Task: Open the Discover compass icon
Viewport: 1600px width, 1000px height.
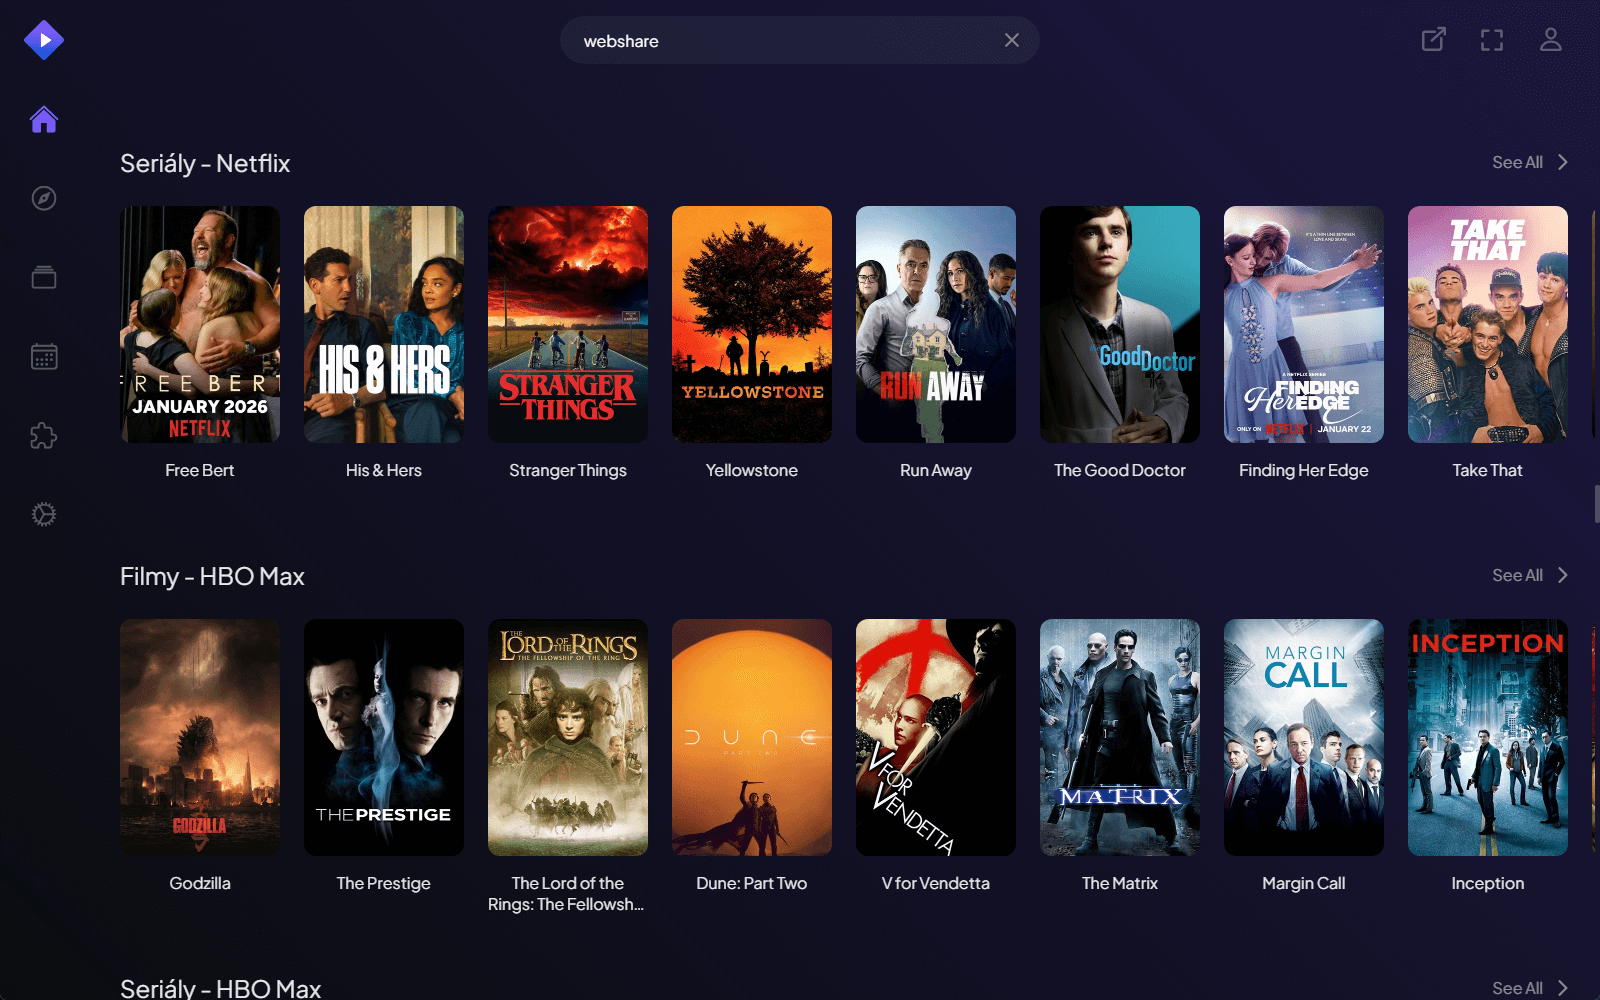Action: click(44, 198)
